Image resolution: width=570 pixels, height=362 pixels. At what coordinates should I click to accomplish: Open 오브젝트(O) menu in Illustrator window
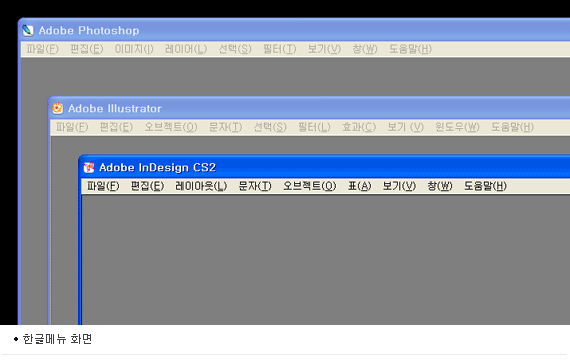[x=171, y=127]
